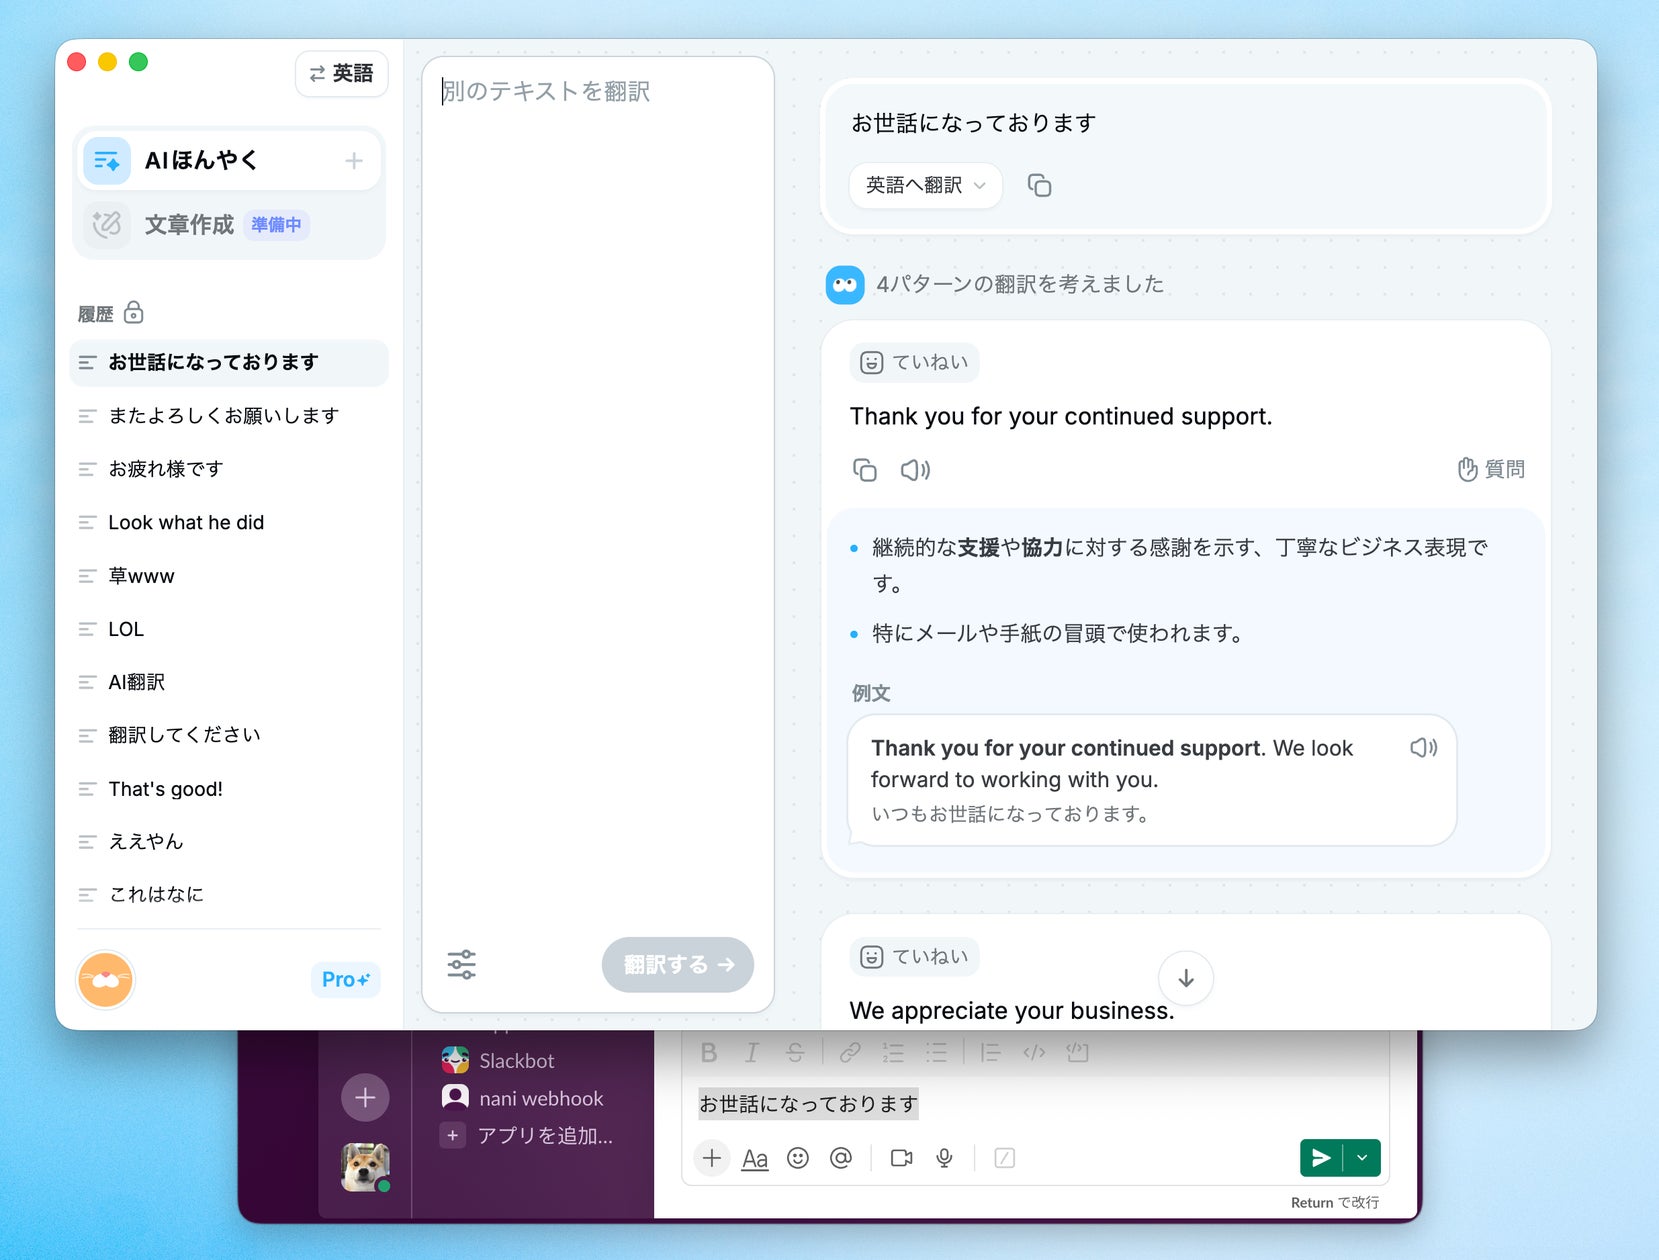
Task: Play audio for the polite translation
Action: [x=915, y=469]
